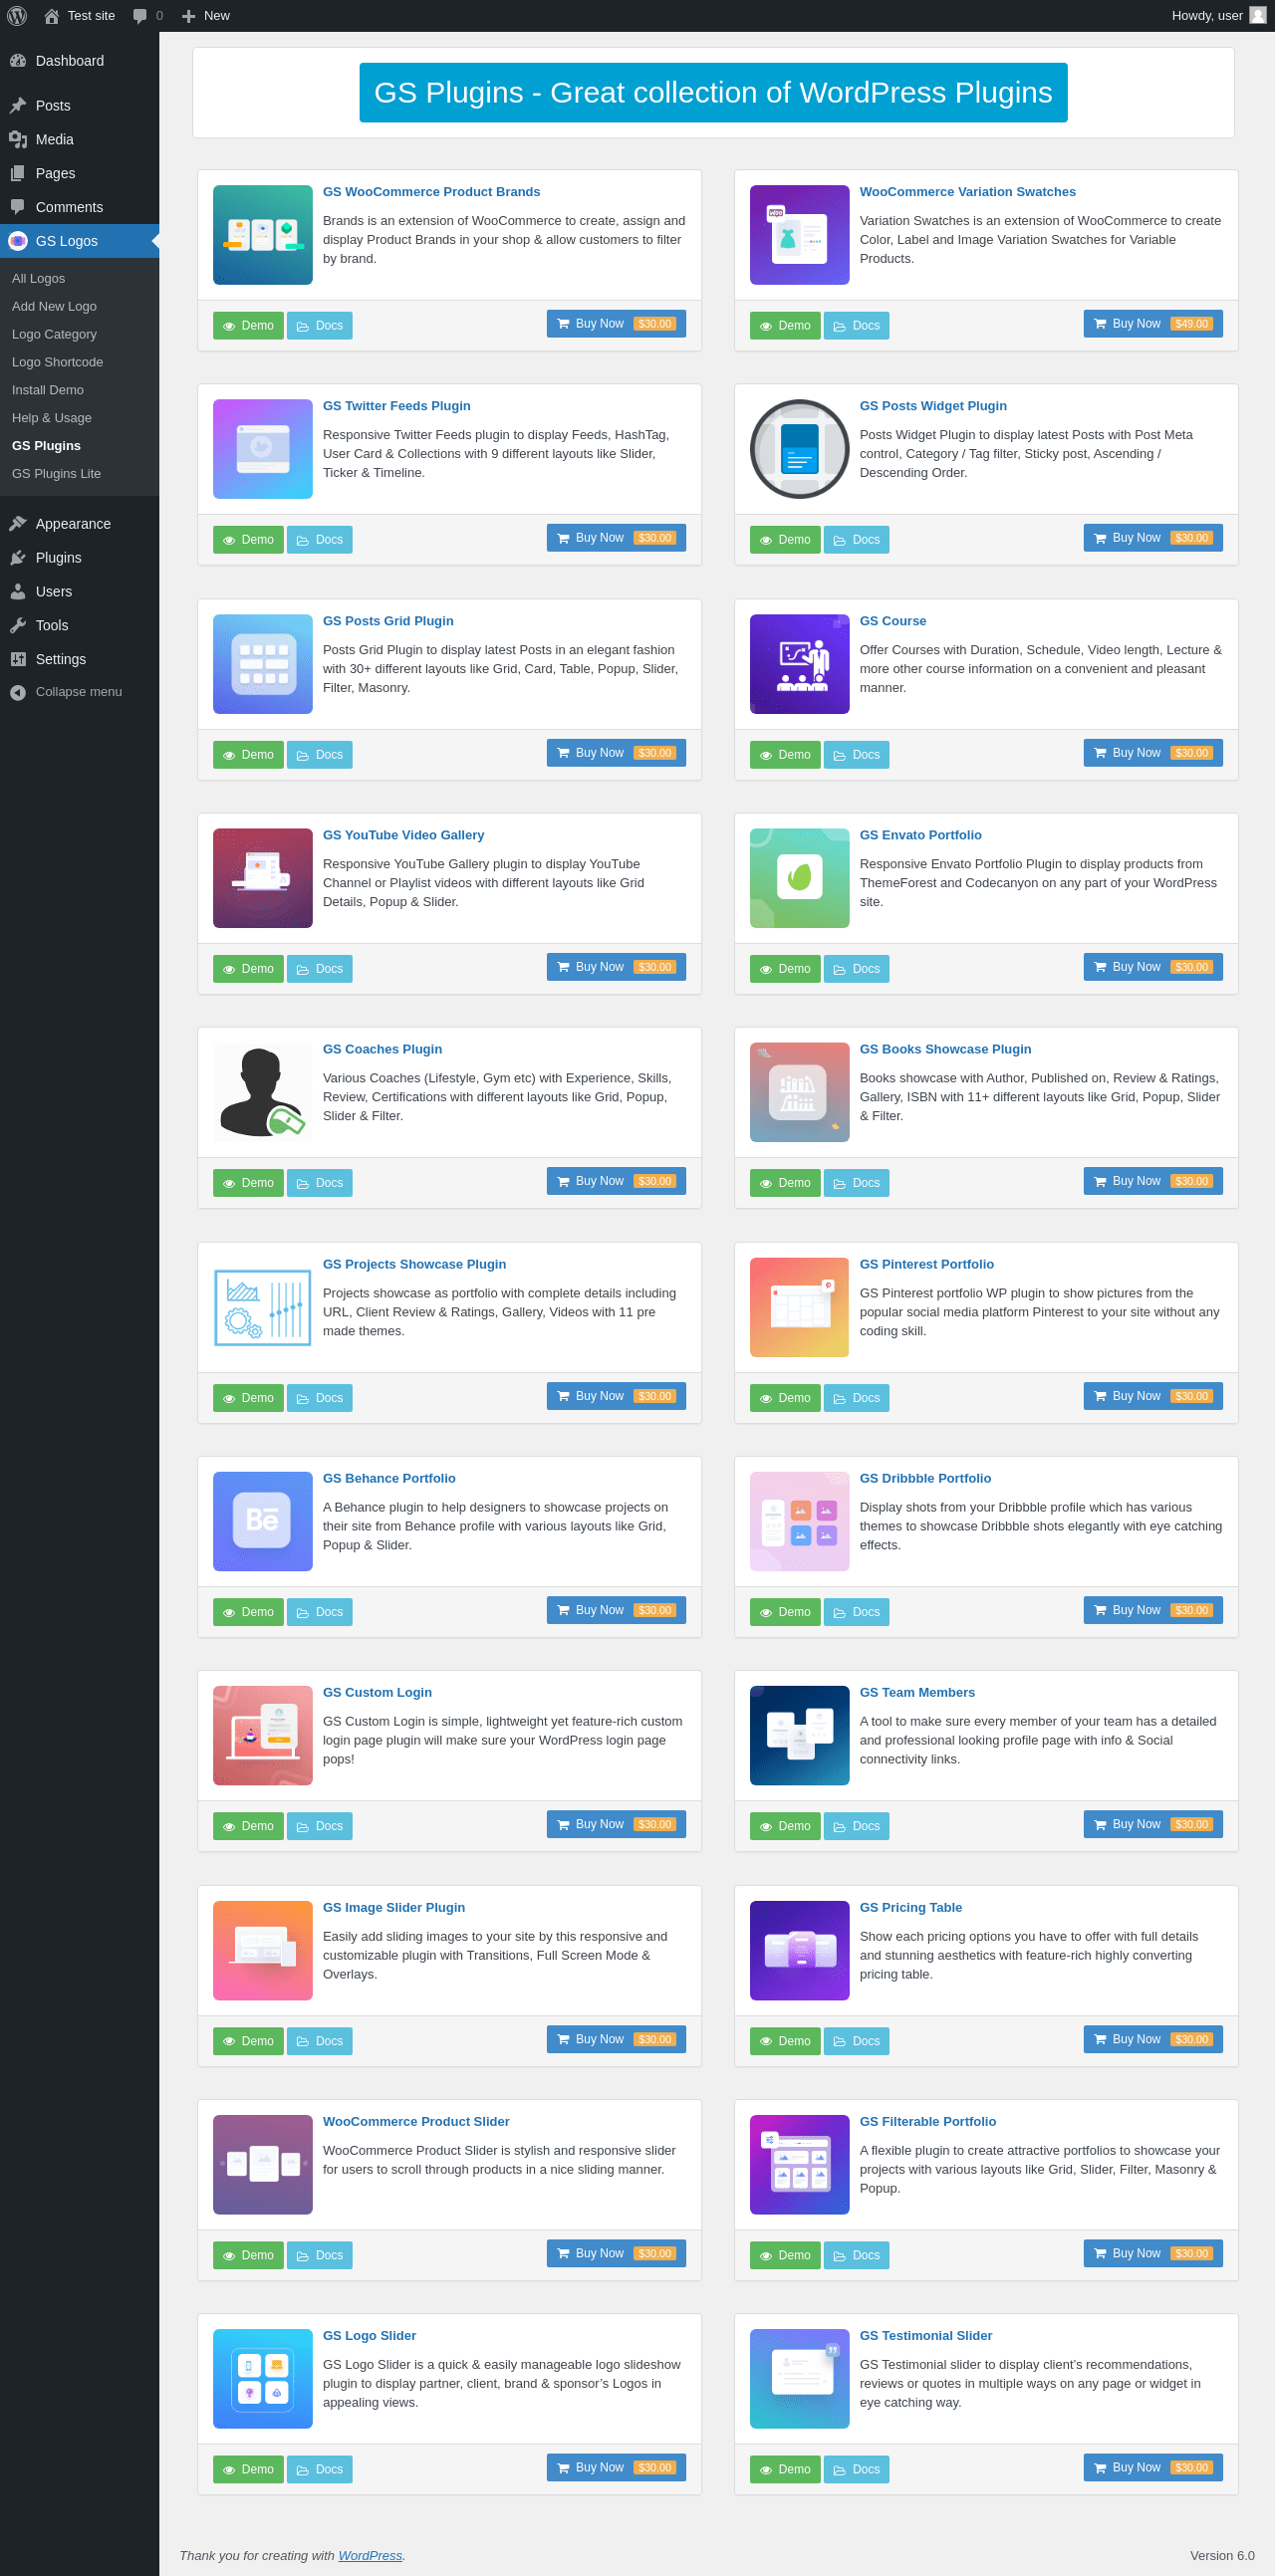Open the Pages menu
The height and width of the screenshot is (2576, 1275).
79,174
